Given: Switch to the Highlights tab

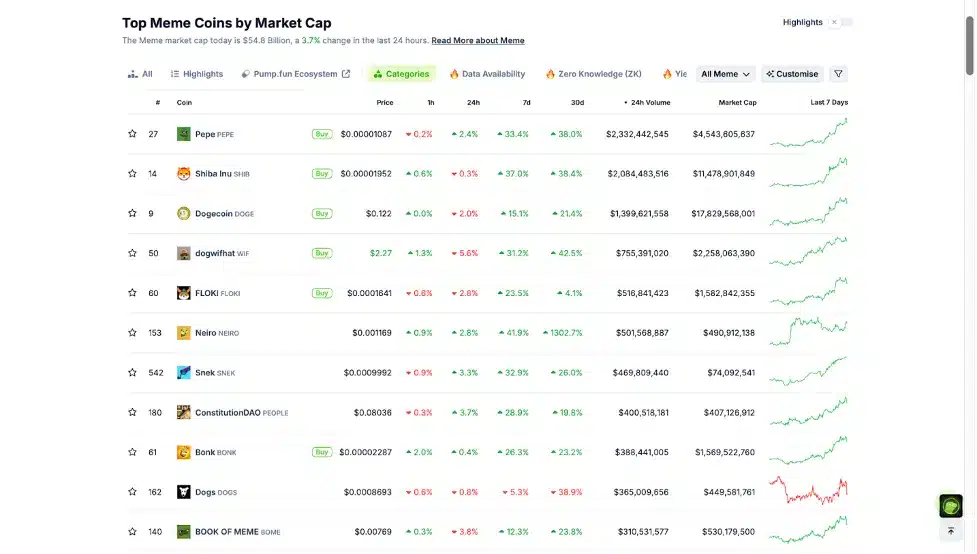Looking at the screenshot, I should point(197,74).
